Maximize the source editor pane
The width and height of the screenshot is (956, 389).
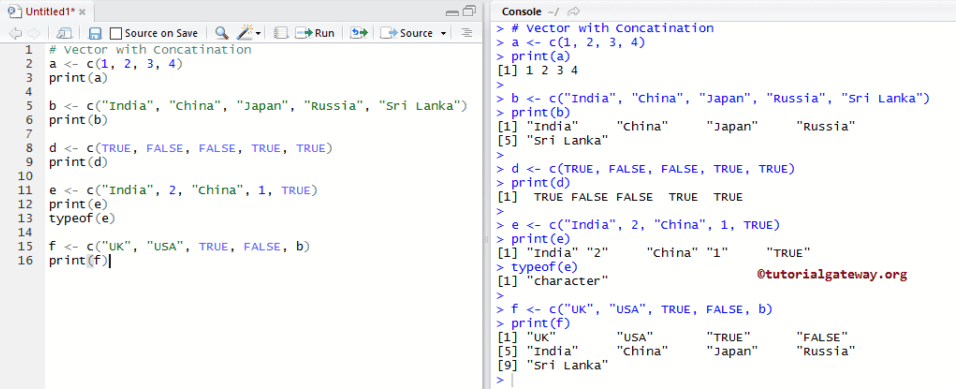click(469, 11)
